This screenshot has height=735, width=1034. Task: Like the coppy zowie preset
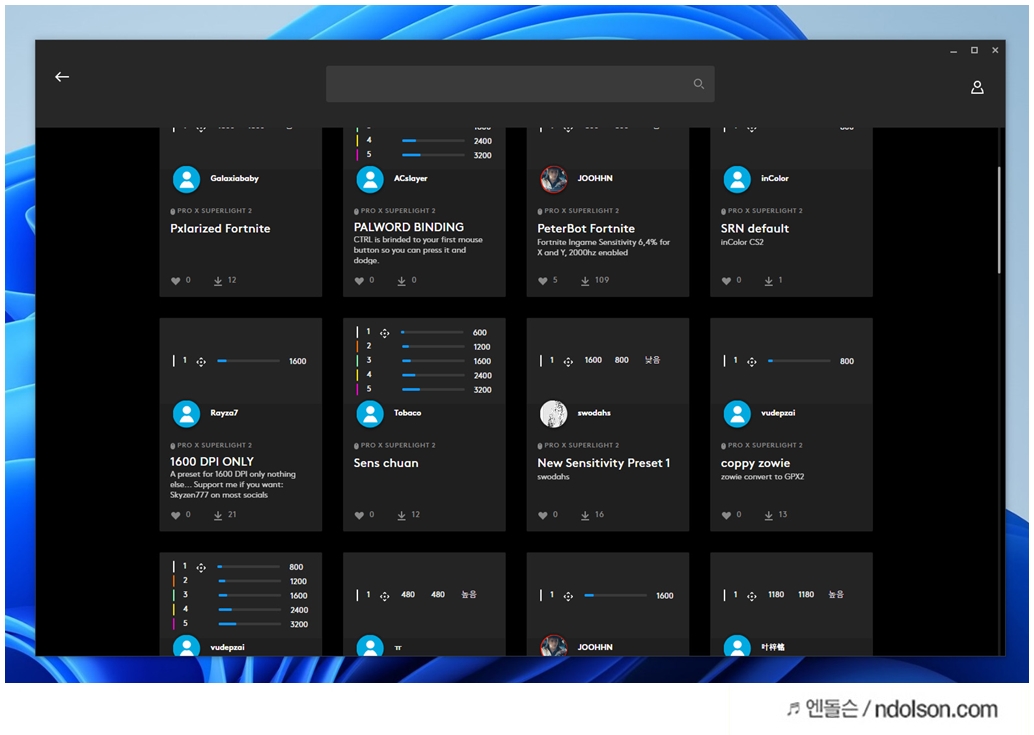point(726,515)
